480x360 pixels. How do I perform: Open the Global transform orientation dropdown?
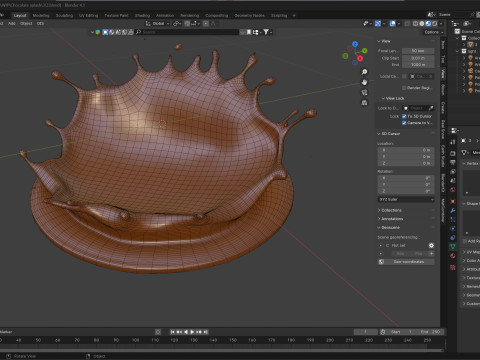point(158,23)
